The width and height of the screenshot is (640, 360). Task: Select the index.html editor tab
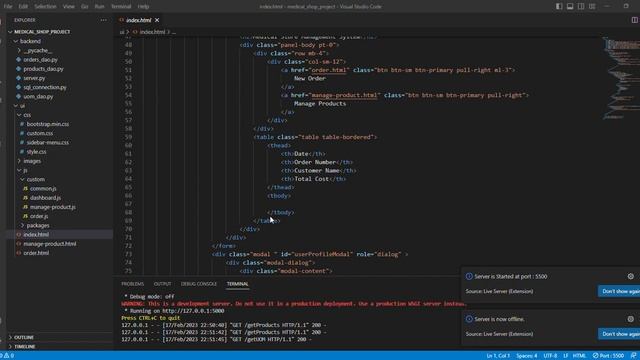tap(139, 20)
